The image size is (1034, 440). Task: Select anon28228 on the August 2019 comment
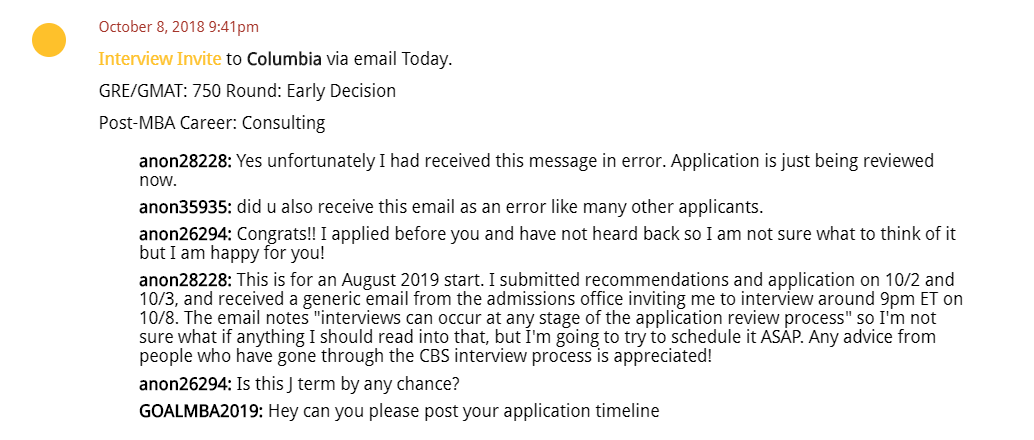(185, 280)
